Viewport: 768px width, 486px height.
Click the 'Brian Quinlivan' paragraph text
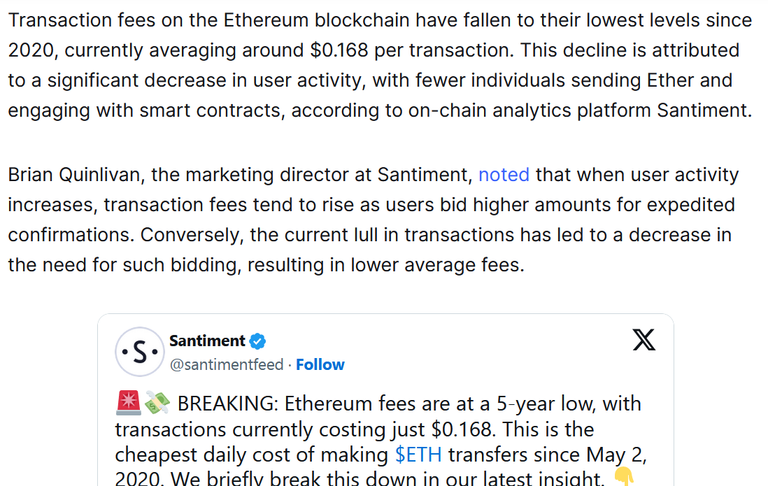pyautogui.click(x=373, y=220)
